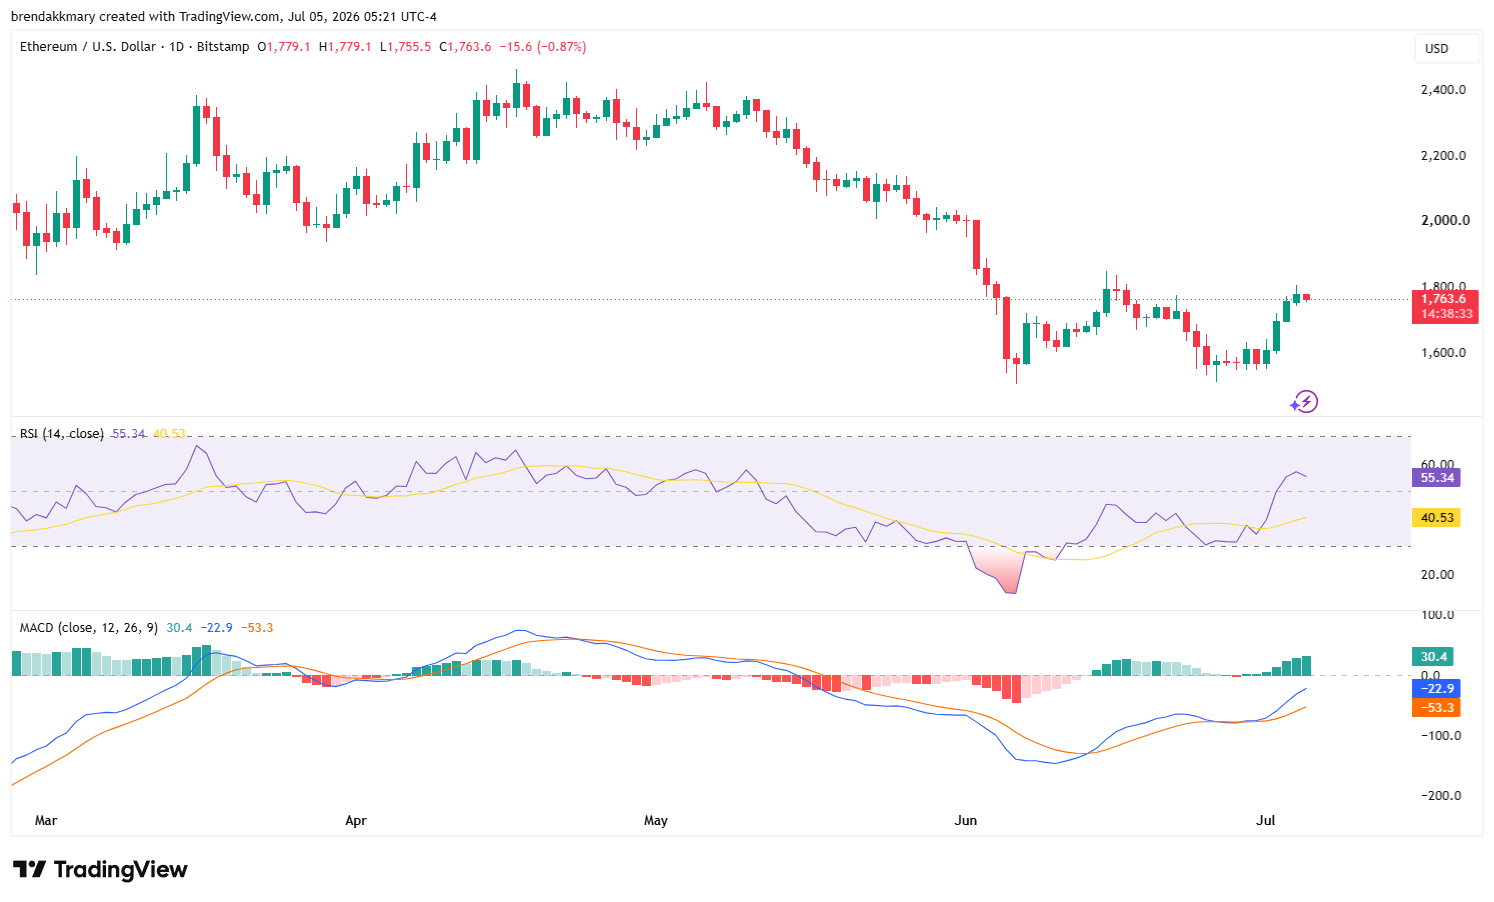Click the −53.3 value in MACD legend
This screenshot has height=902, width=1494.
[x=257, y=628]
